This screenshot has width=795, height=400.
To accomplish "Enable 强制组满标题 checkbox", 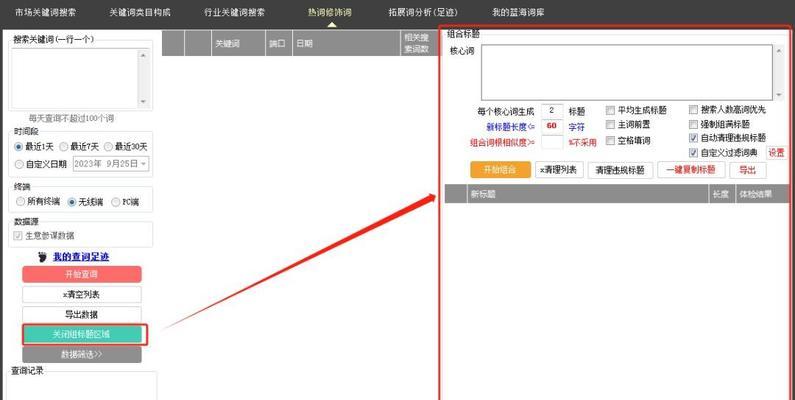I will pos(693,124).
